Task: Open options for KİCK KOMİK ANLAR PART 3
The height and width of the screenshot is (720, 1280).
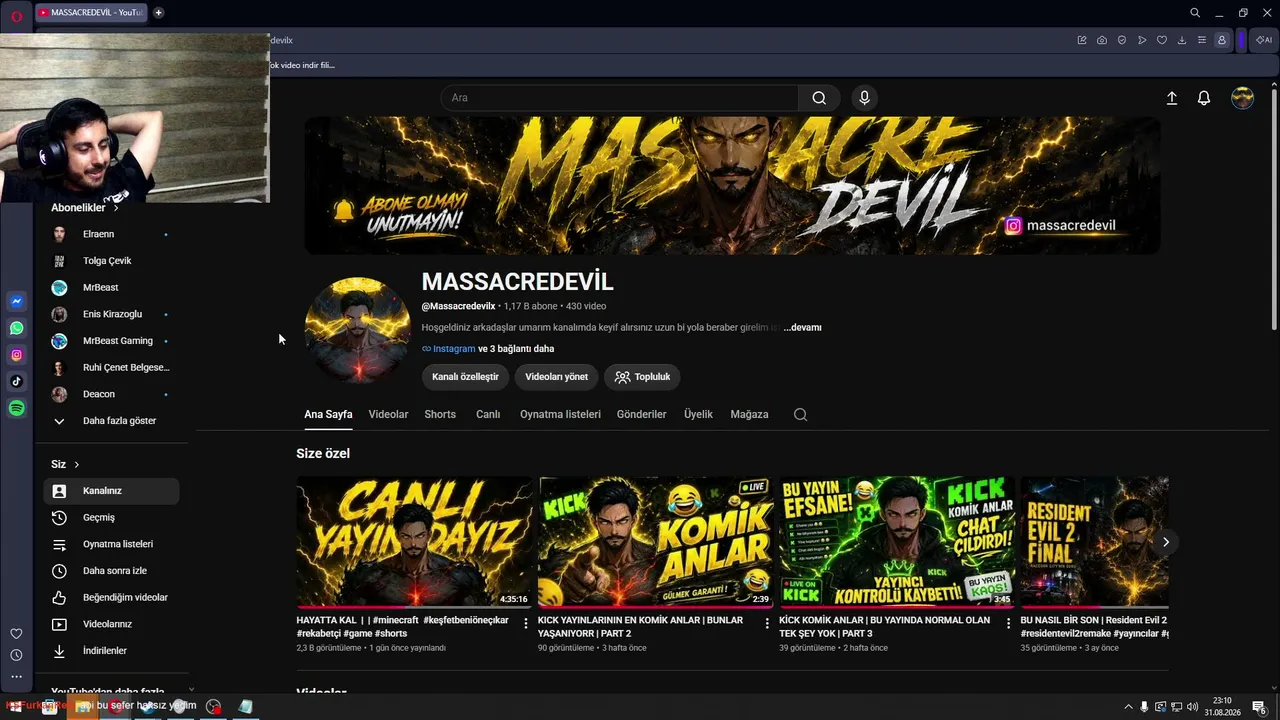Action: [x=1009, y=623]
